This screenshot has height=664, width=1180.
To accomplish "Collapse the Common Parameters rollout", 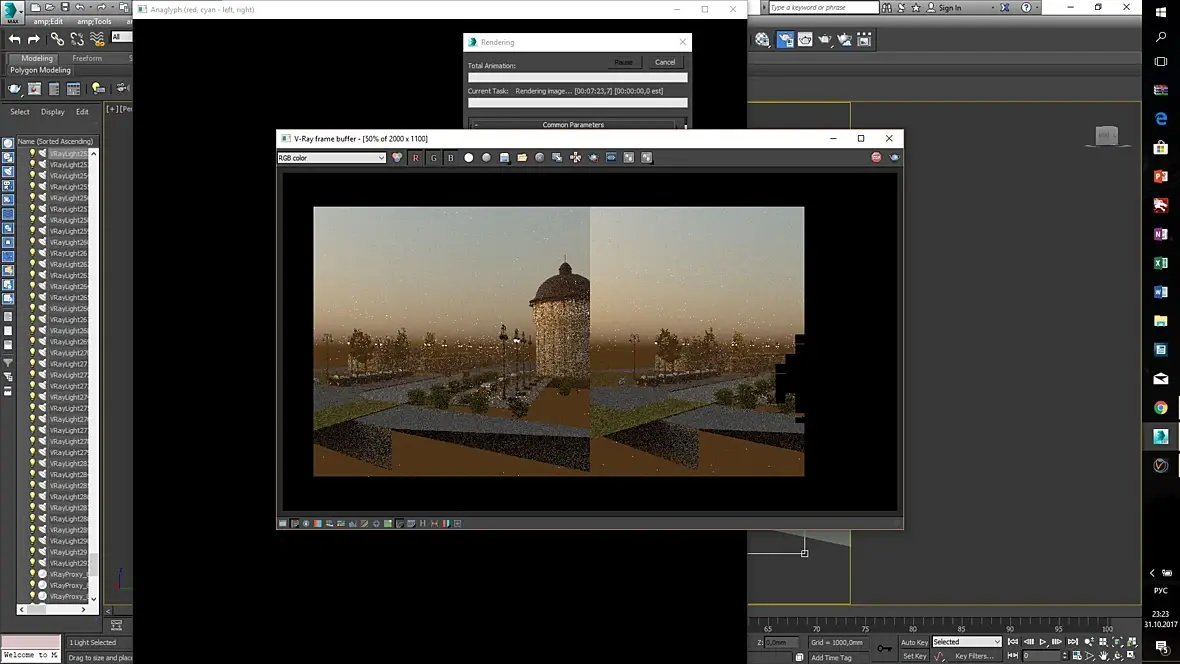I will [x=572, y=125].
